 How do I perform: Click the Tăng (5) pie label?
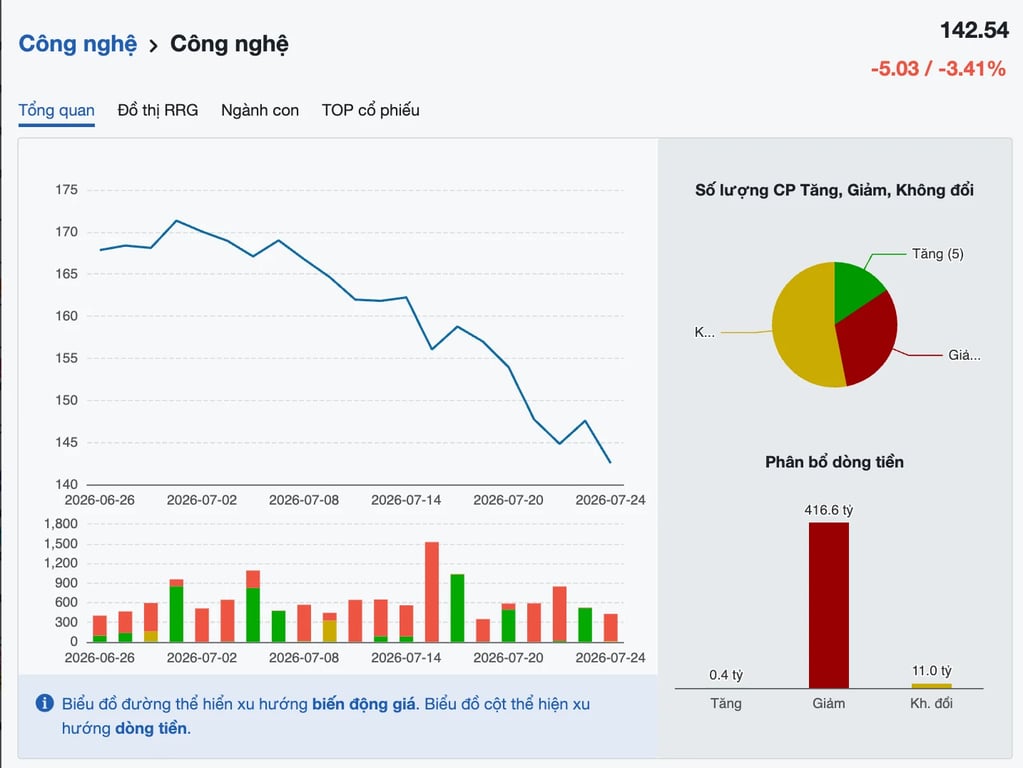tap(938, 254)
